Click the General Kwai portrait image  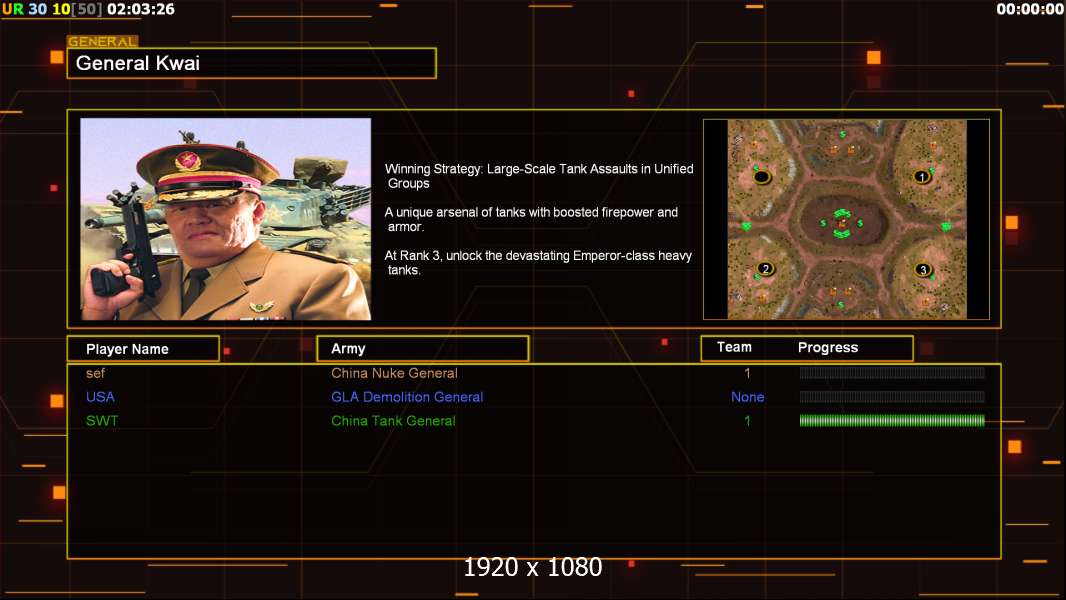click(x=226, y=219)
